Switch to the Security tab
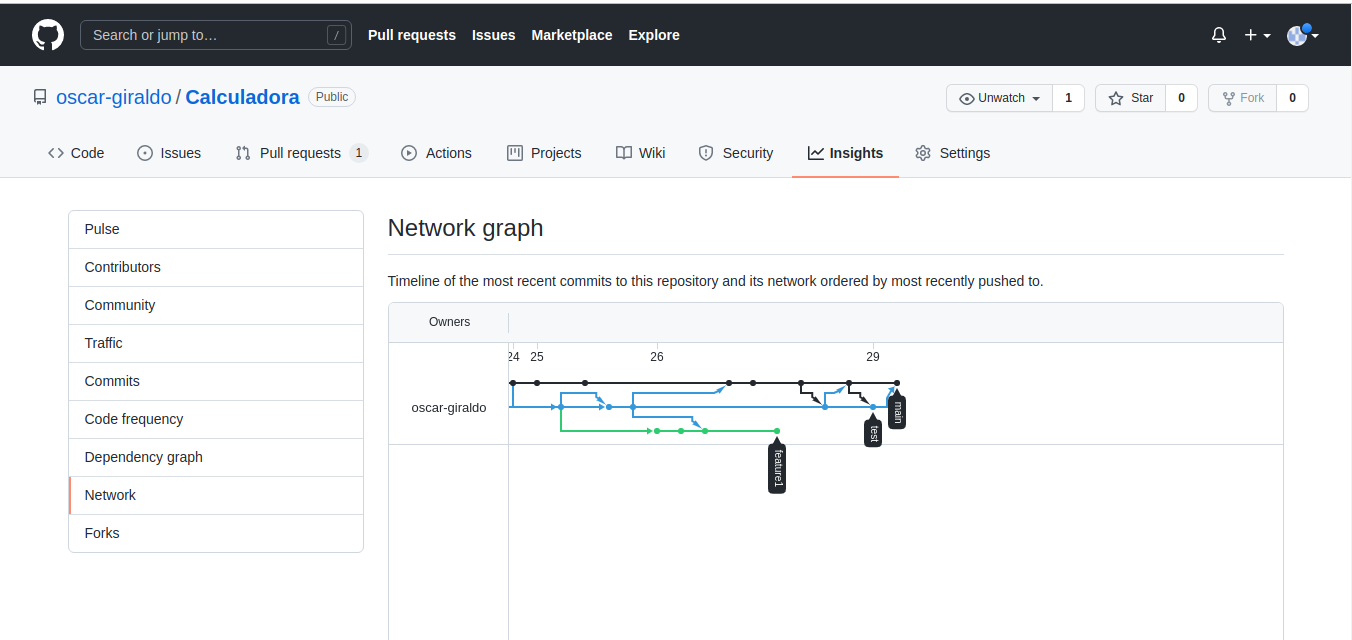1352x640 pixels. tap(736, 153)
